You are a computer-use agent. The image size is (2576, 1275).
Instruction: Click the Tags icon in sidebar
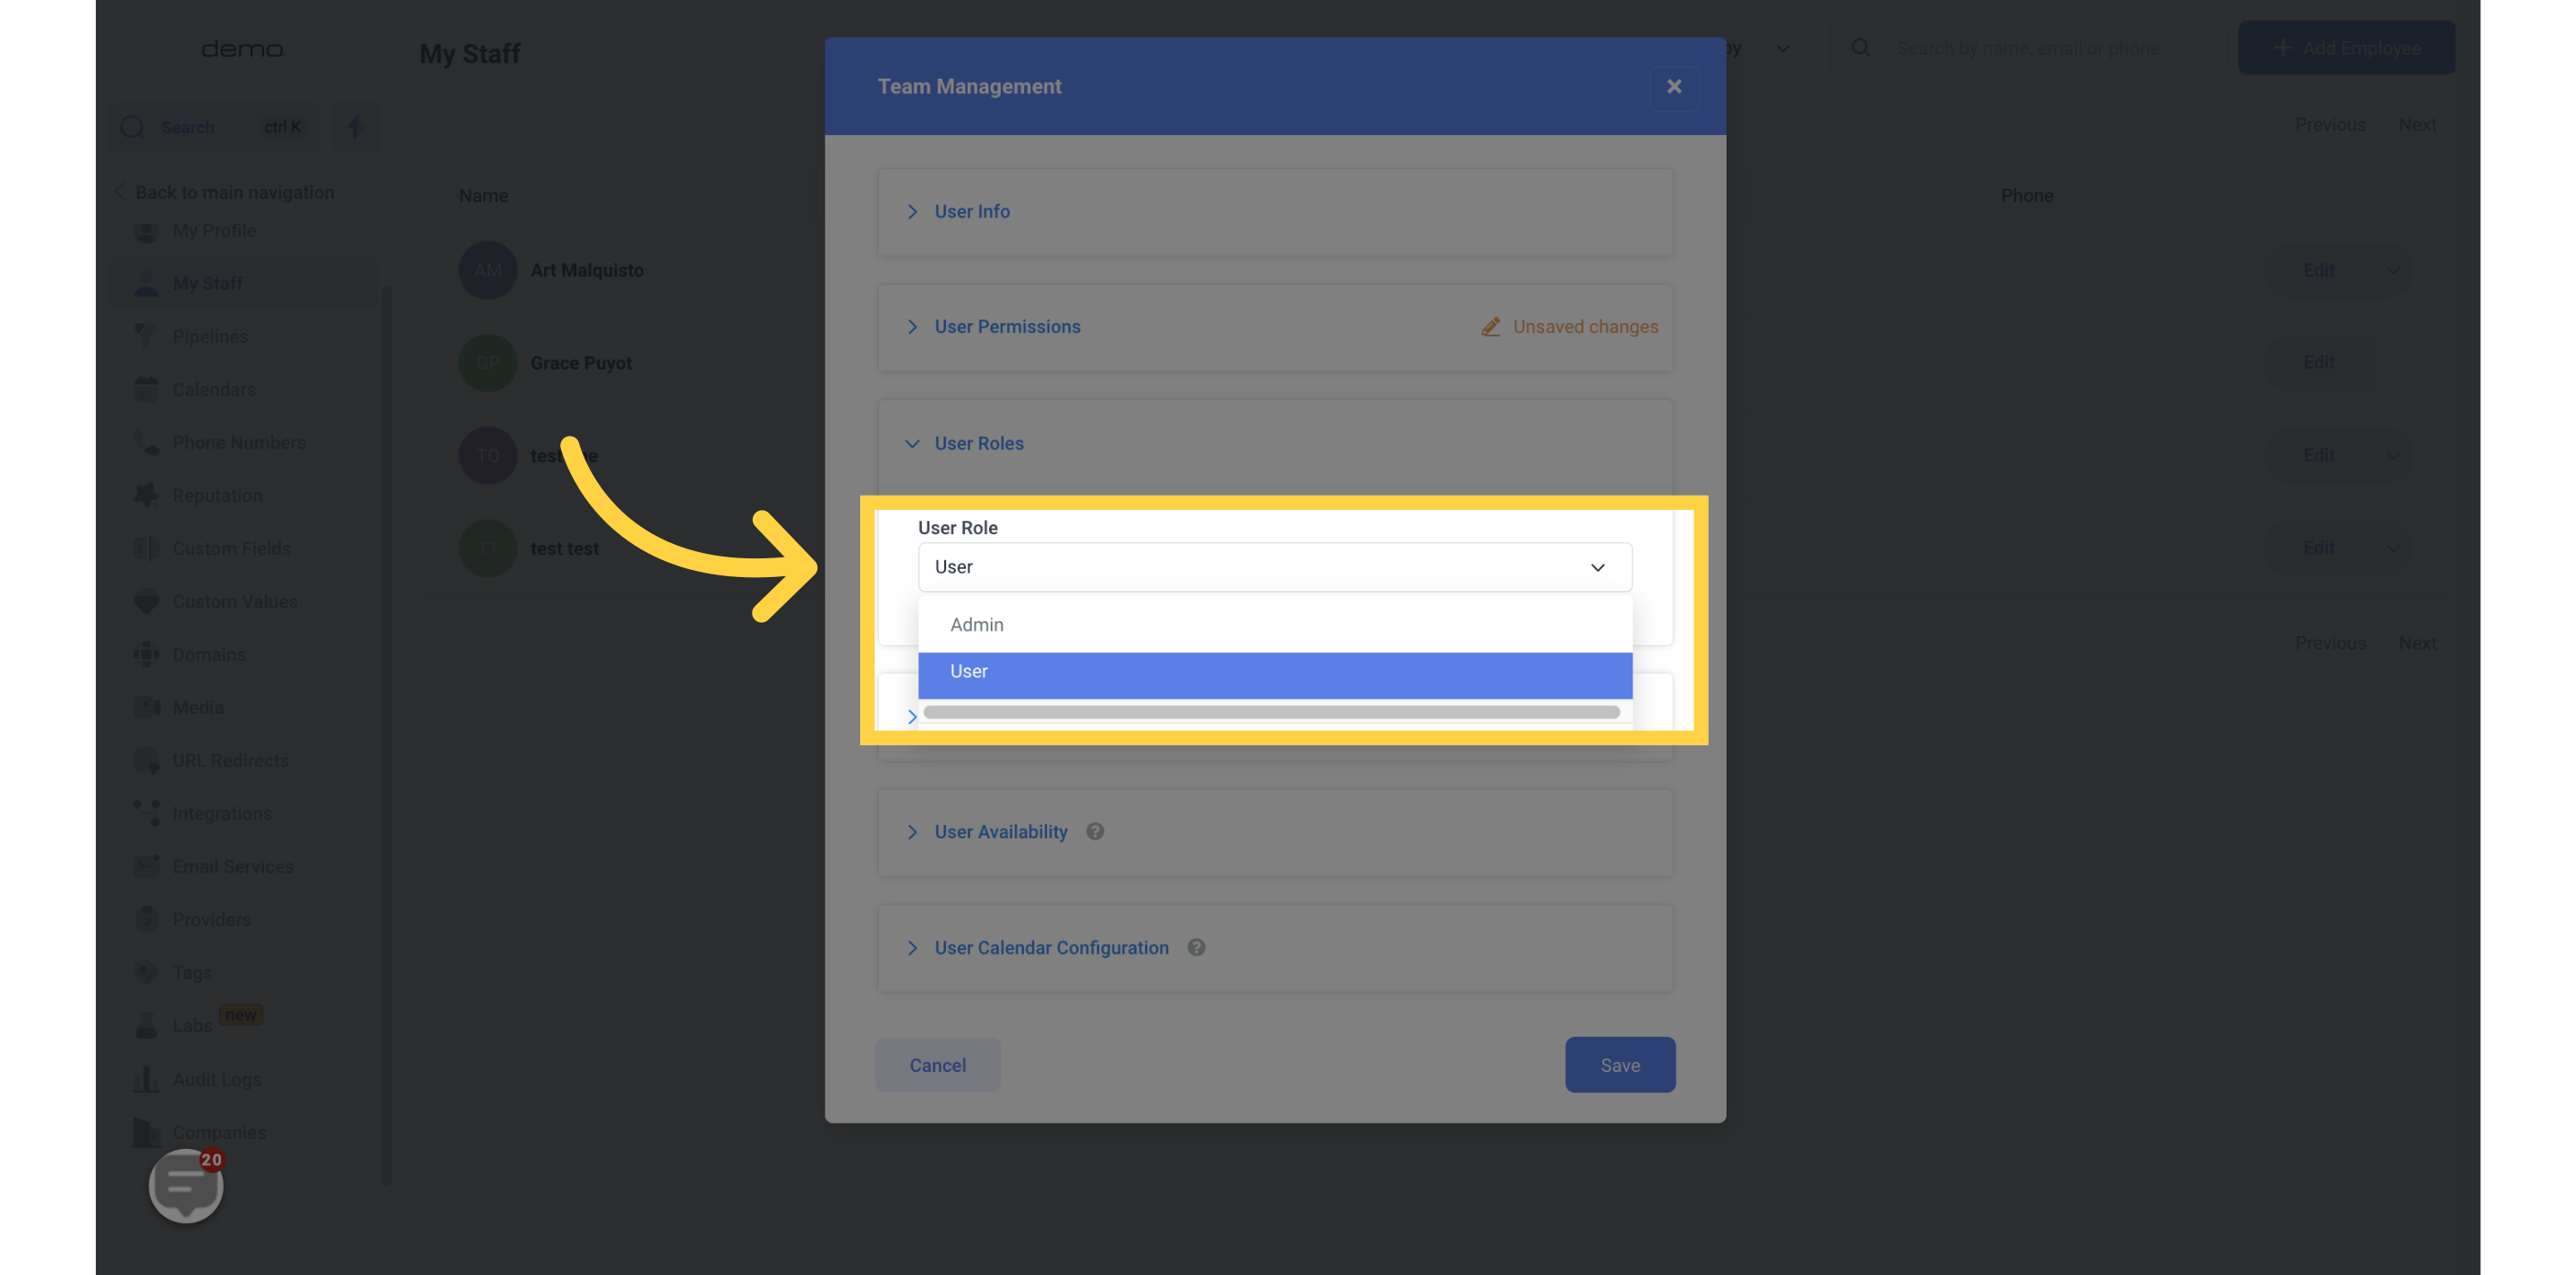point(146,973)
